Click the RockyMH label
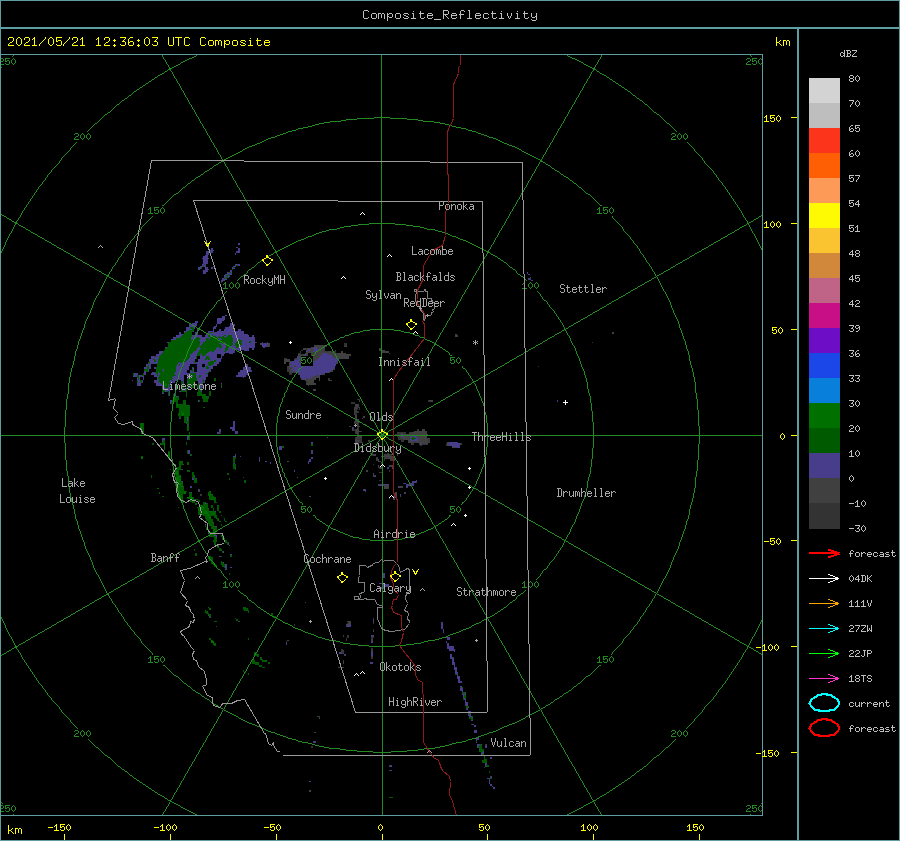The width and height of the screenshot is (900, 841). 264,280
